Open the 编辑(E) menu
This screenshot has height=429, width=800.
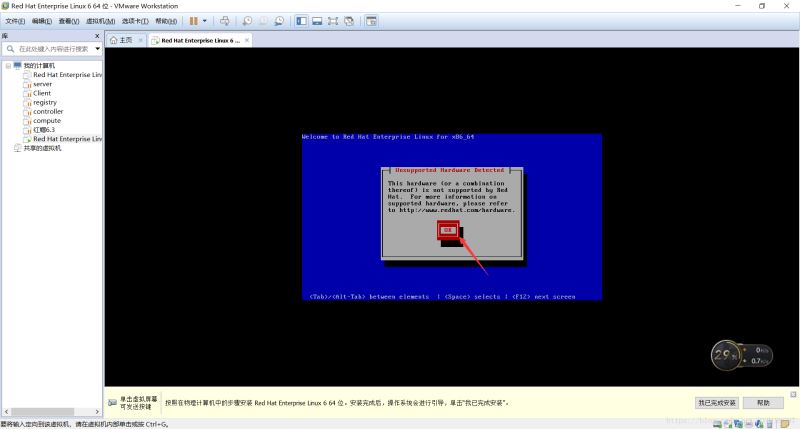click(x=42, y=21)
